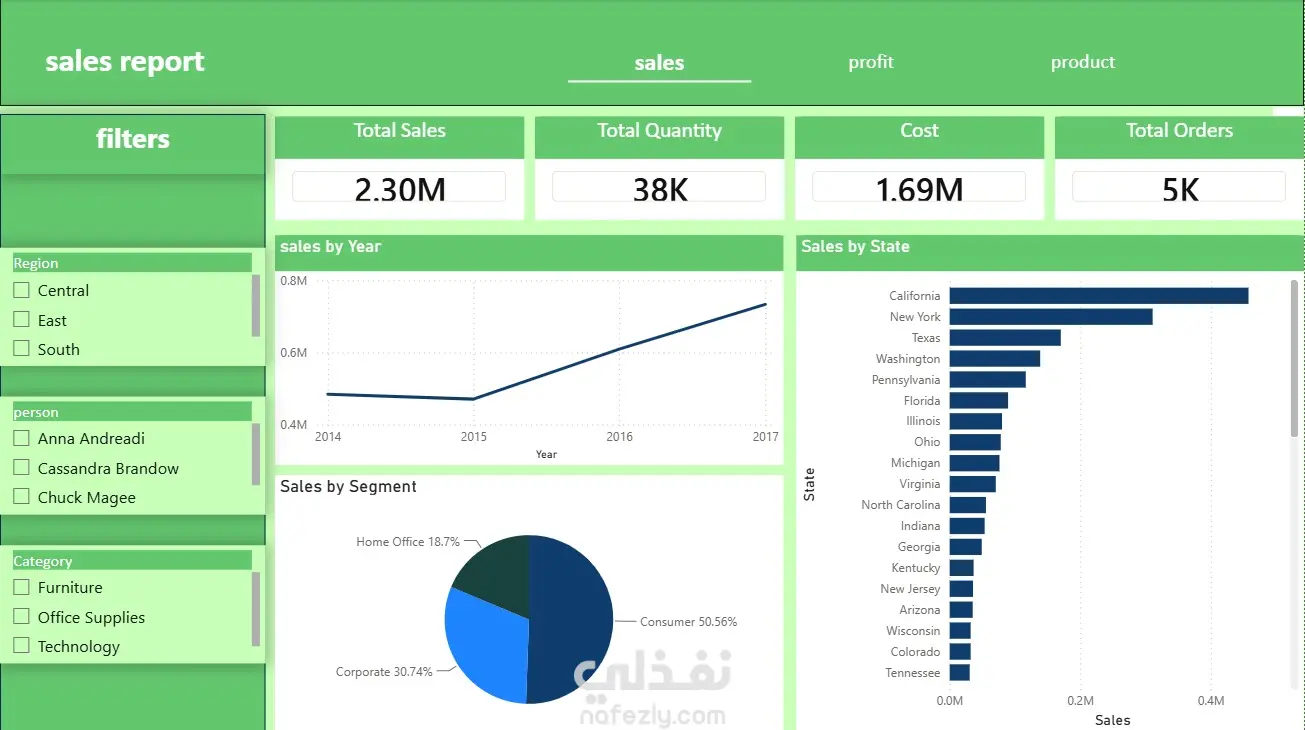1305x730 pixels.
Task: Highlight the Washington bar
Action: tap(995, 359)
